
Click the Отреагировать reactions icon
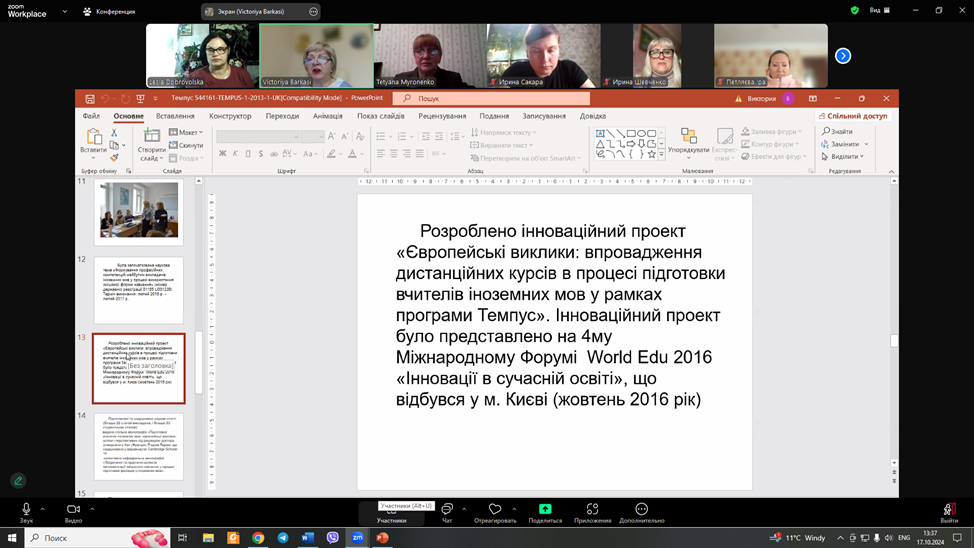[x=495, y=510]
